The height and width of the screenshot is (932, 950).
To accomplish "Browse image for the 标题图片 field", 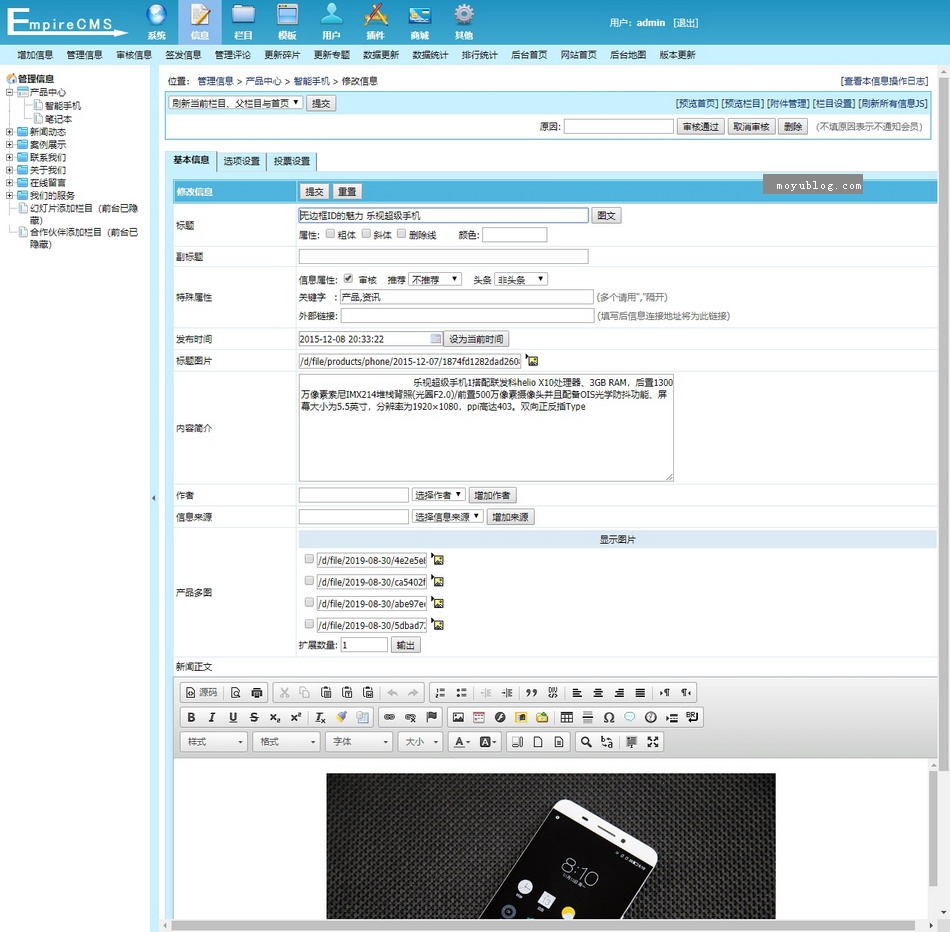I will pyautogui.click(x=531, y=360).
